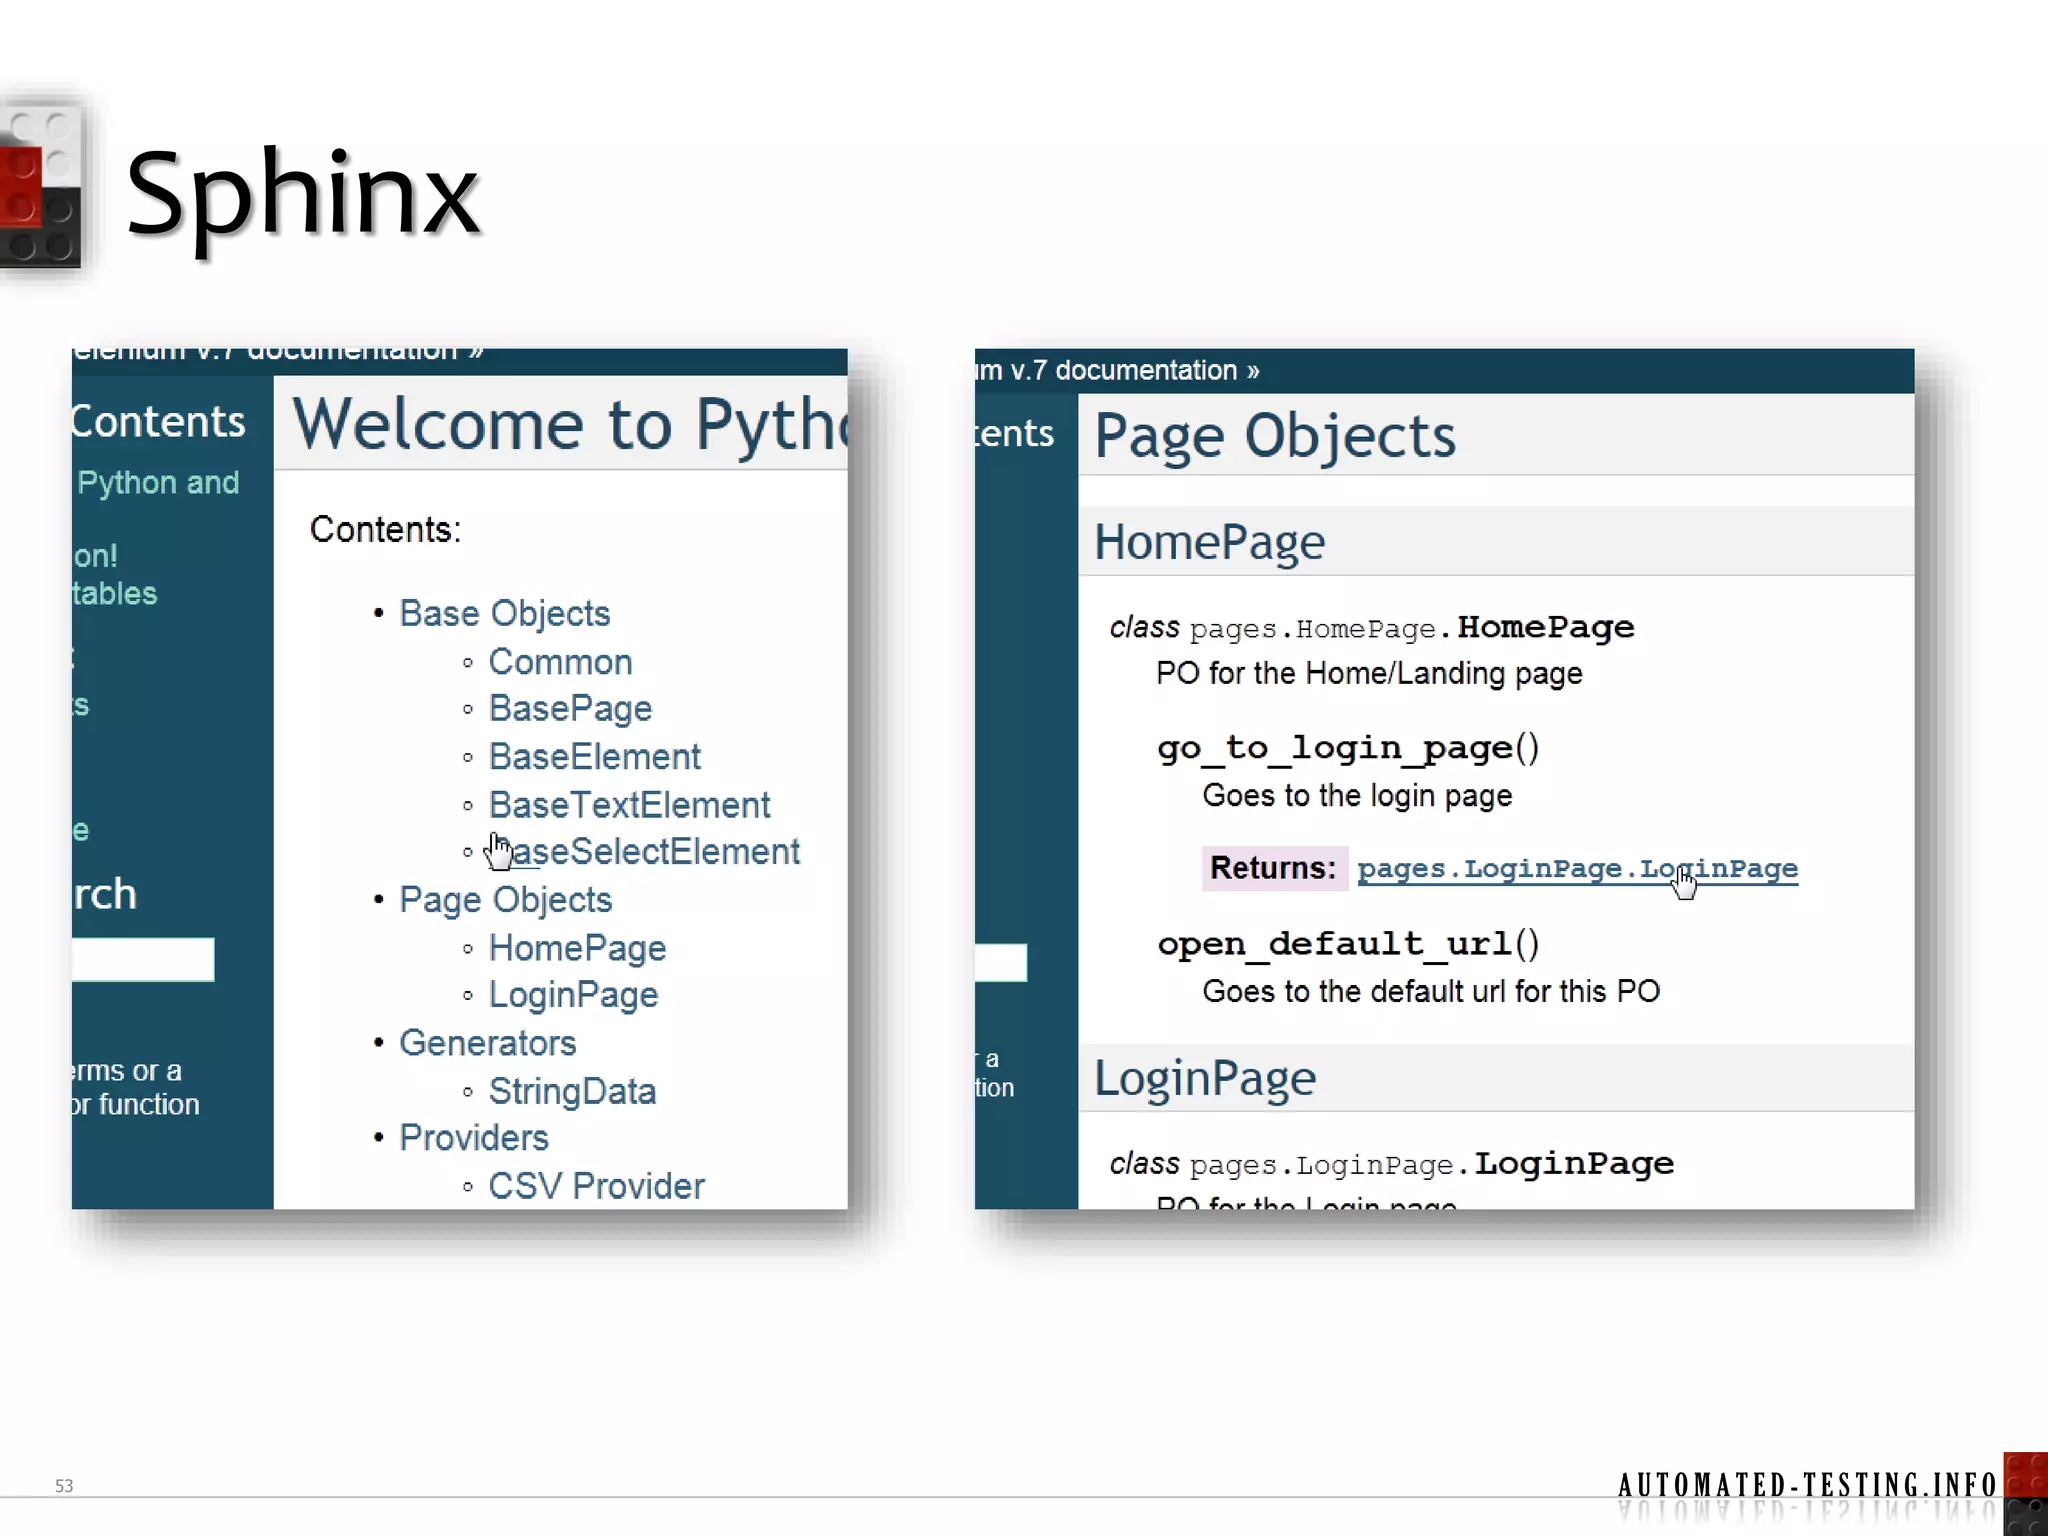2048x1536 pixels.
Task: Open the BaseSelectElement link
Action: point(644,852)
